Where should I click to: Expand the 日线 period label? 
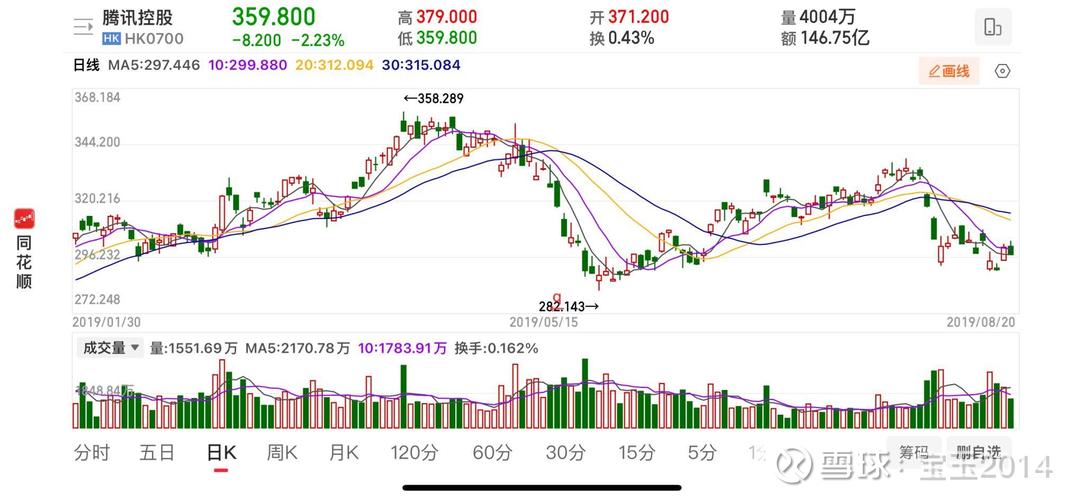(87, 65)
